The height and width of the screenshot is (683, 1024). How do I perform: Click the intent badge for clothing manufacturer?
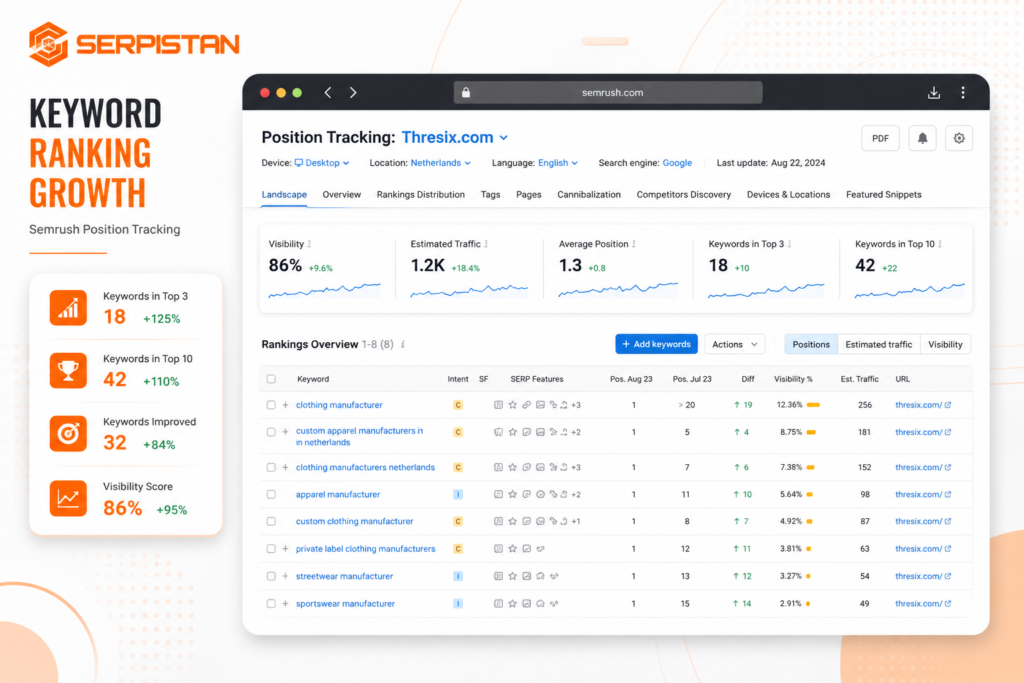[x=458, y=405]
